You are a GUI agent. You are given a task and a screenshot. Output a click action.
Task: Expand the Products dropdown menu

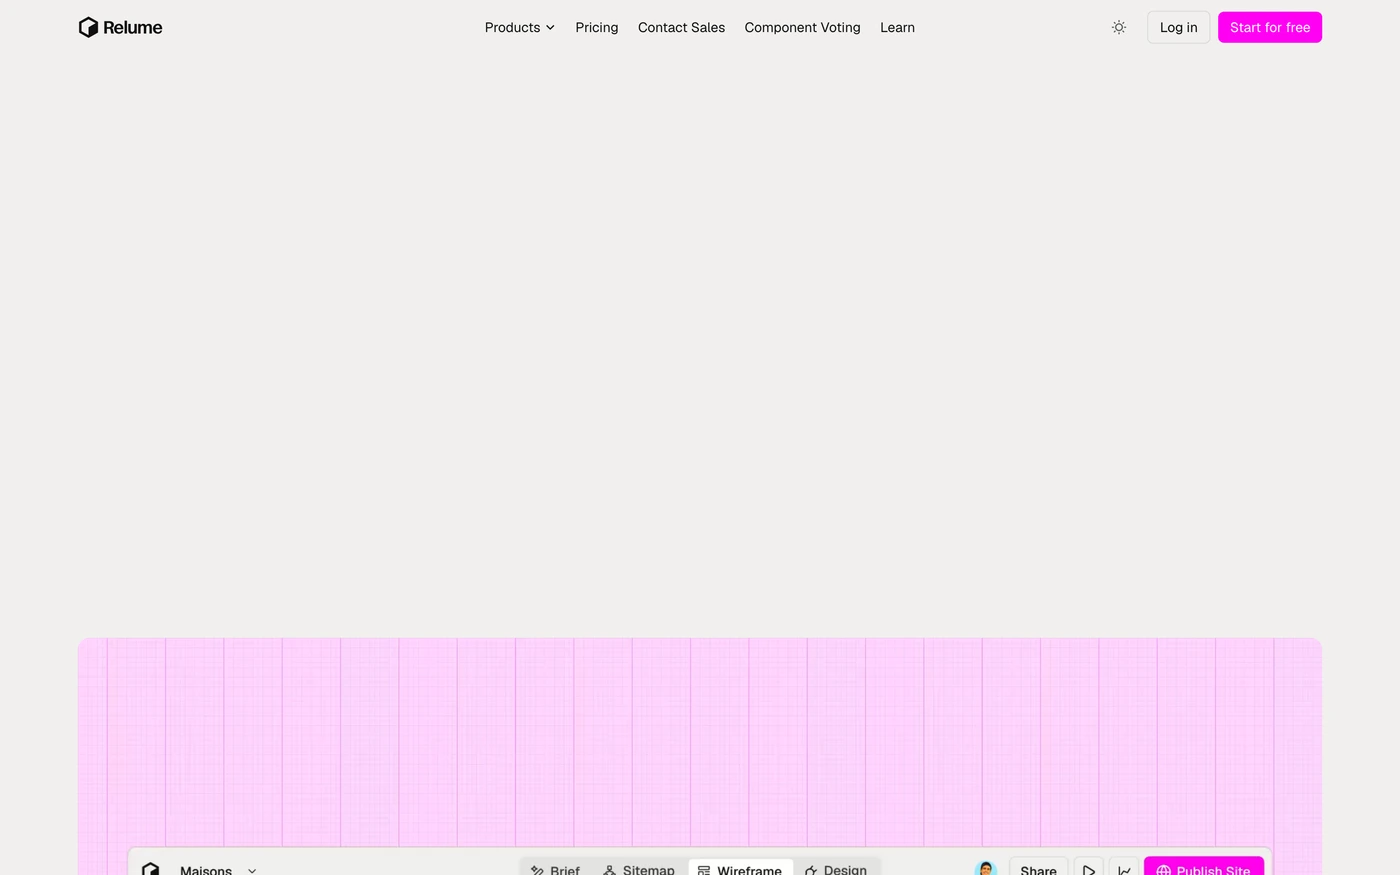(519, 27)
